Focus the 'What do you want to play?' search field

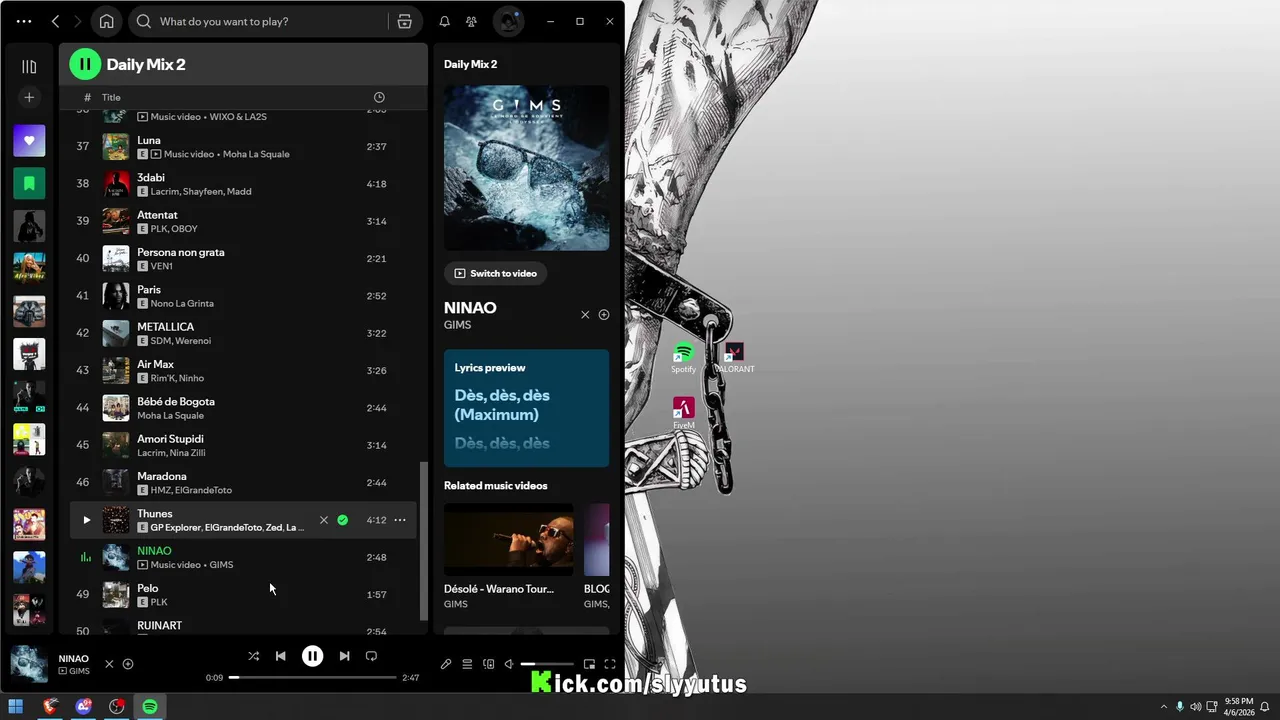260,21
